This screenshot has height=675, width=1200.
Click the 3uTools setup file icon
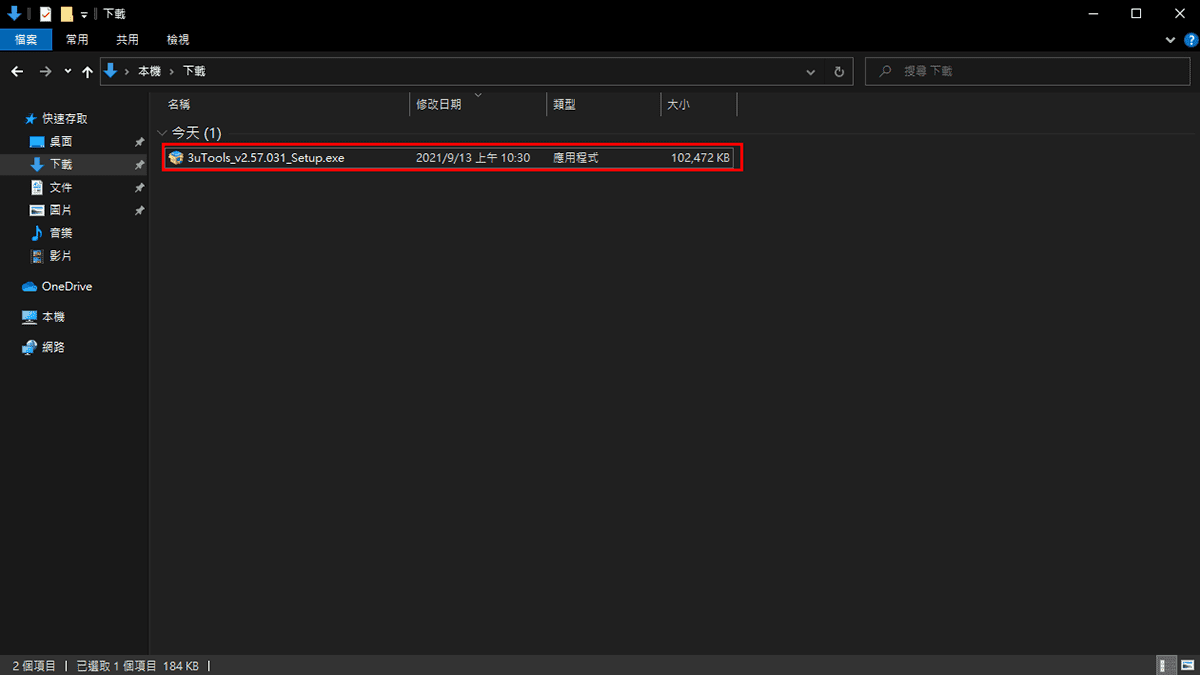177,158
